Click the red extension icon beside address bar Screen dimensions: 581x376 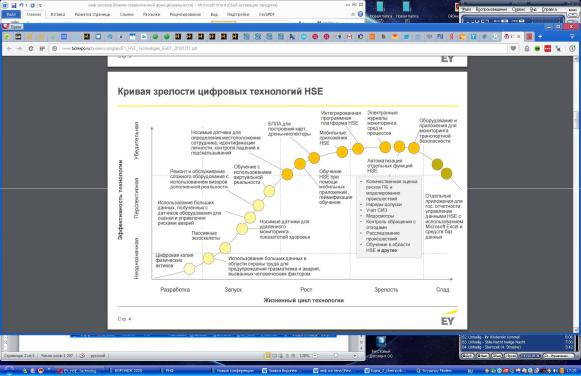click(x=548, y=49)
